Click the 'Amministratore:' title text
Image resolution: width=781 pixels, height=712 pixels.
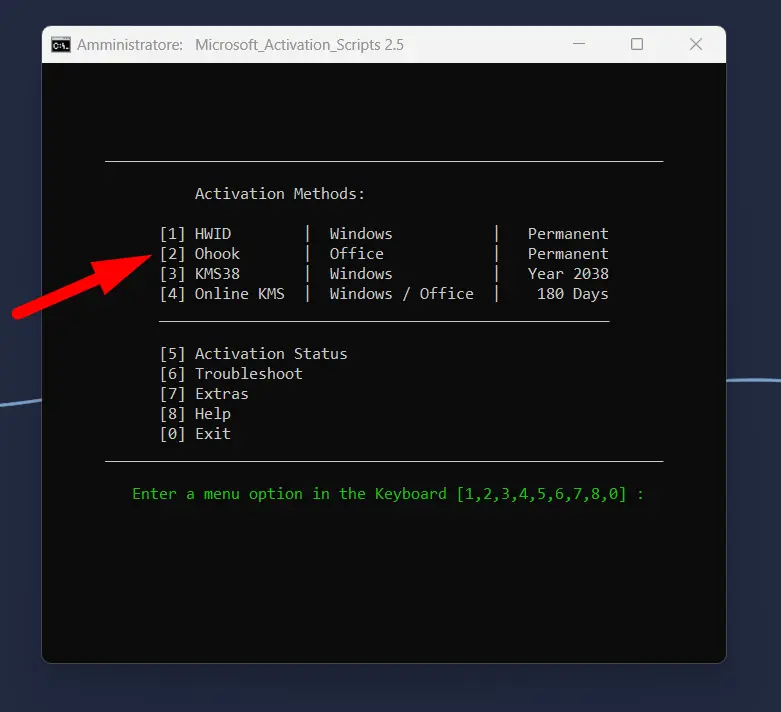130,45
